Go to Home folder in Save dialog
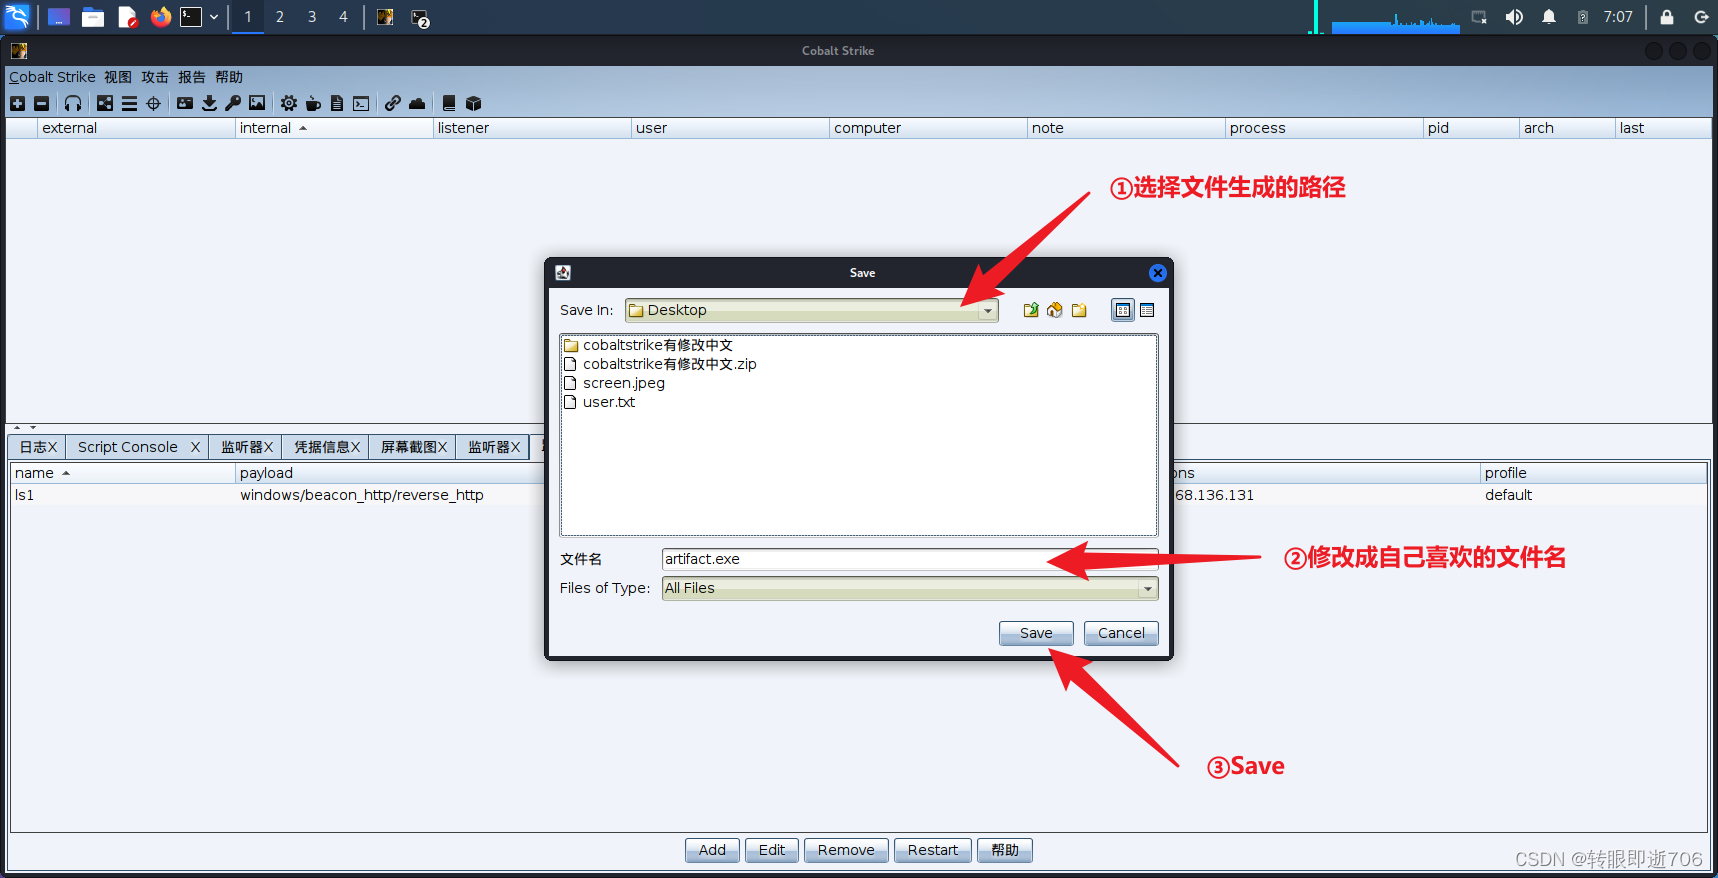Screen dimensions: 1718x878 tap(1055, 310)
